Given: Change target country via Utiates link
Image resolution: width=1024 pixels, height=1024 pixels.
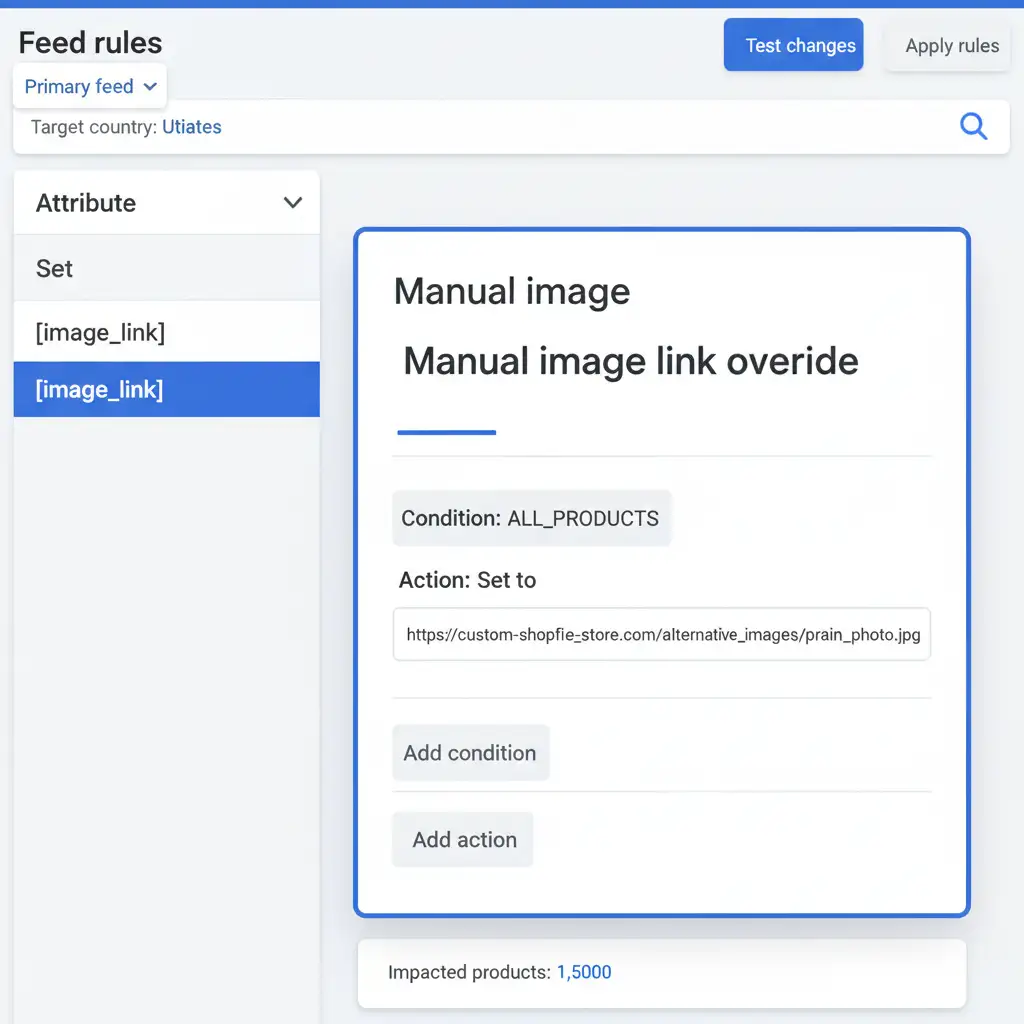Looking at the screenshot, I should click(191, 127).
